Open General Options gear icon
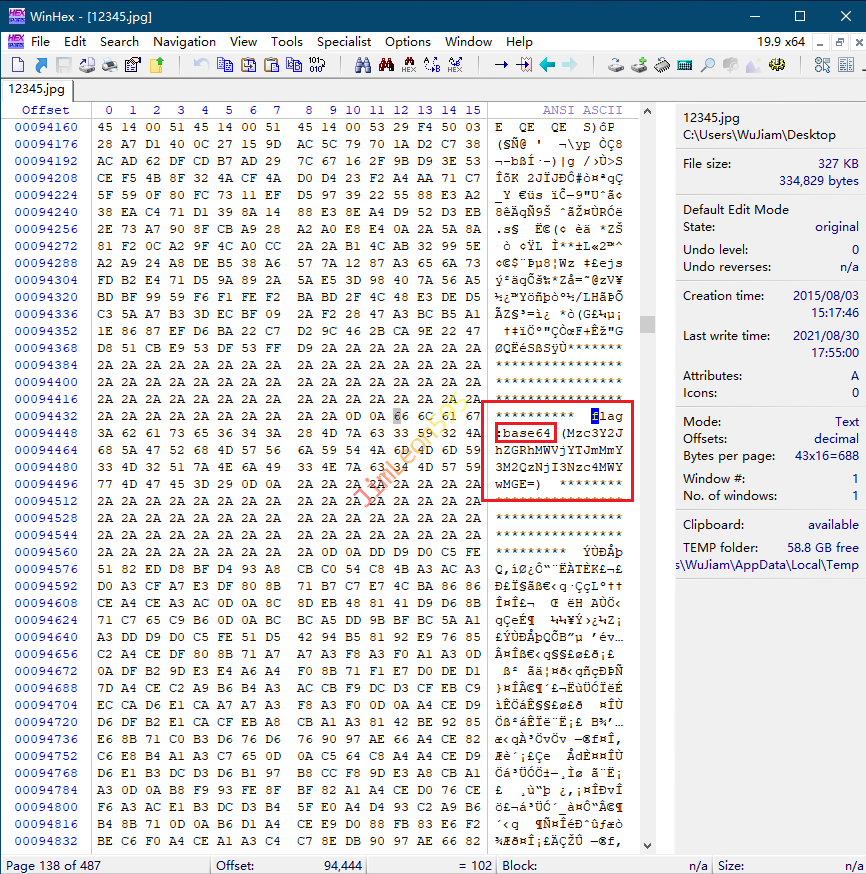The height and width of the screenshot is (874, 866). [x=776, y=65]
